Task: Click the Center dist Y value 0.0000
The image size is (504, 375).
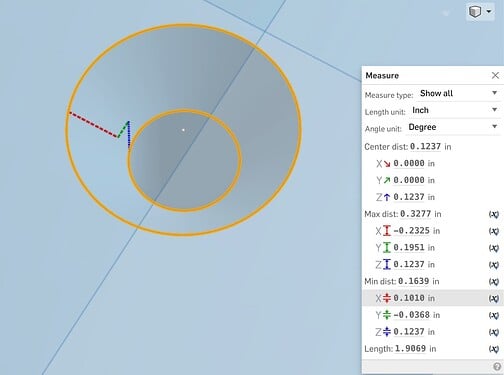Action: 409,180
